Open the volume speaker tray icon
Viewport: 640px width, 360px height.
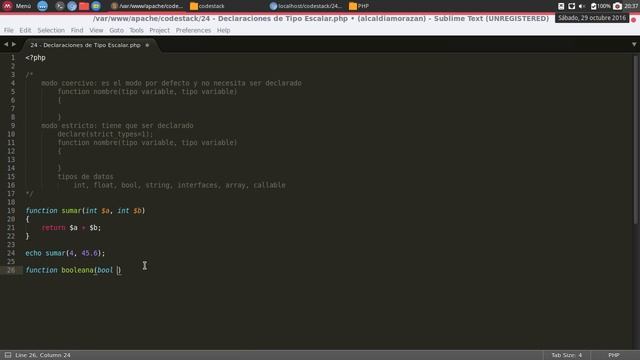[x=582, y=6]
